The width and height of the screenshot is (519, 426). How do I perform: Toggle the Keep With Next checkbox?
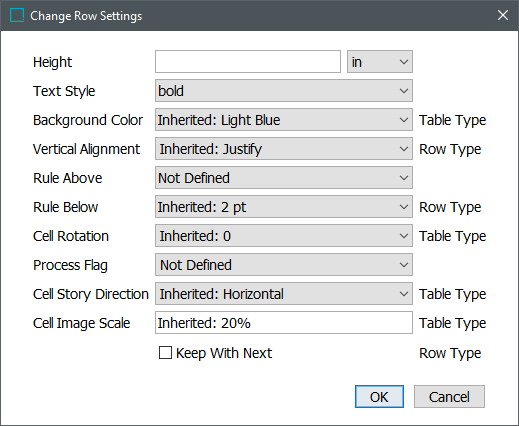click(165, 353)
